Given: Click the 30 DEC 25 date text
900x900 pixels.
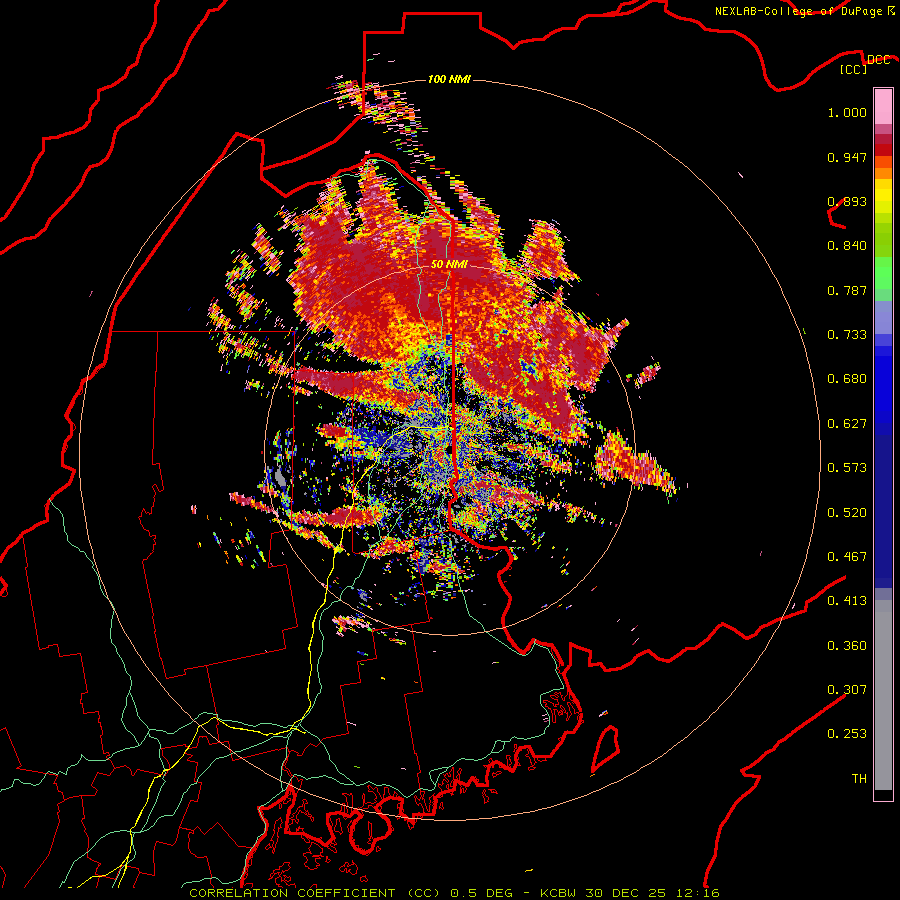Looking at the screenshot, I should point(628,893).
